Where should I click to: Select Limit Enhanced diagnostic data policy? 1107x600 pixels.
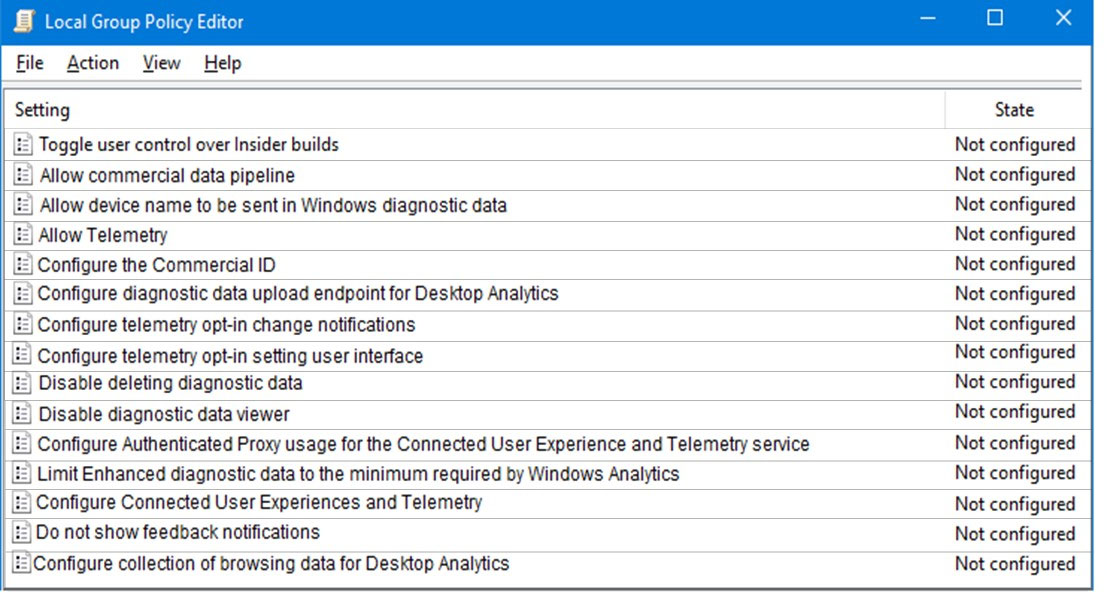tap(358, 474)
